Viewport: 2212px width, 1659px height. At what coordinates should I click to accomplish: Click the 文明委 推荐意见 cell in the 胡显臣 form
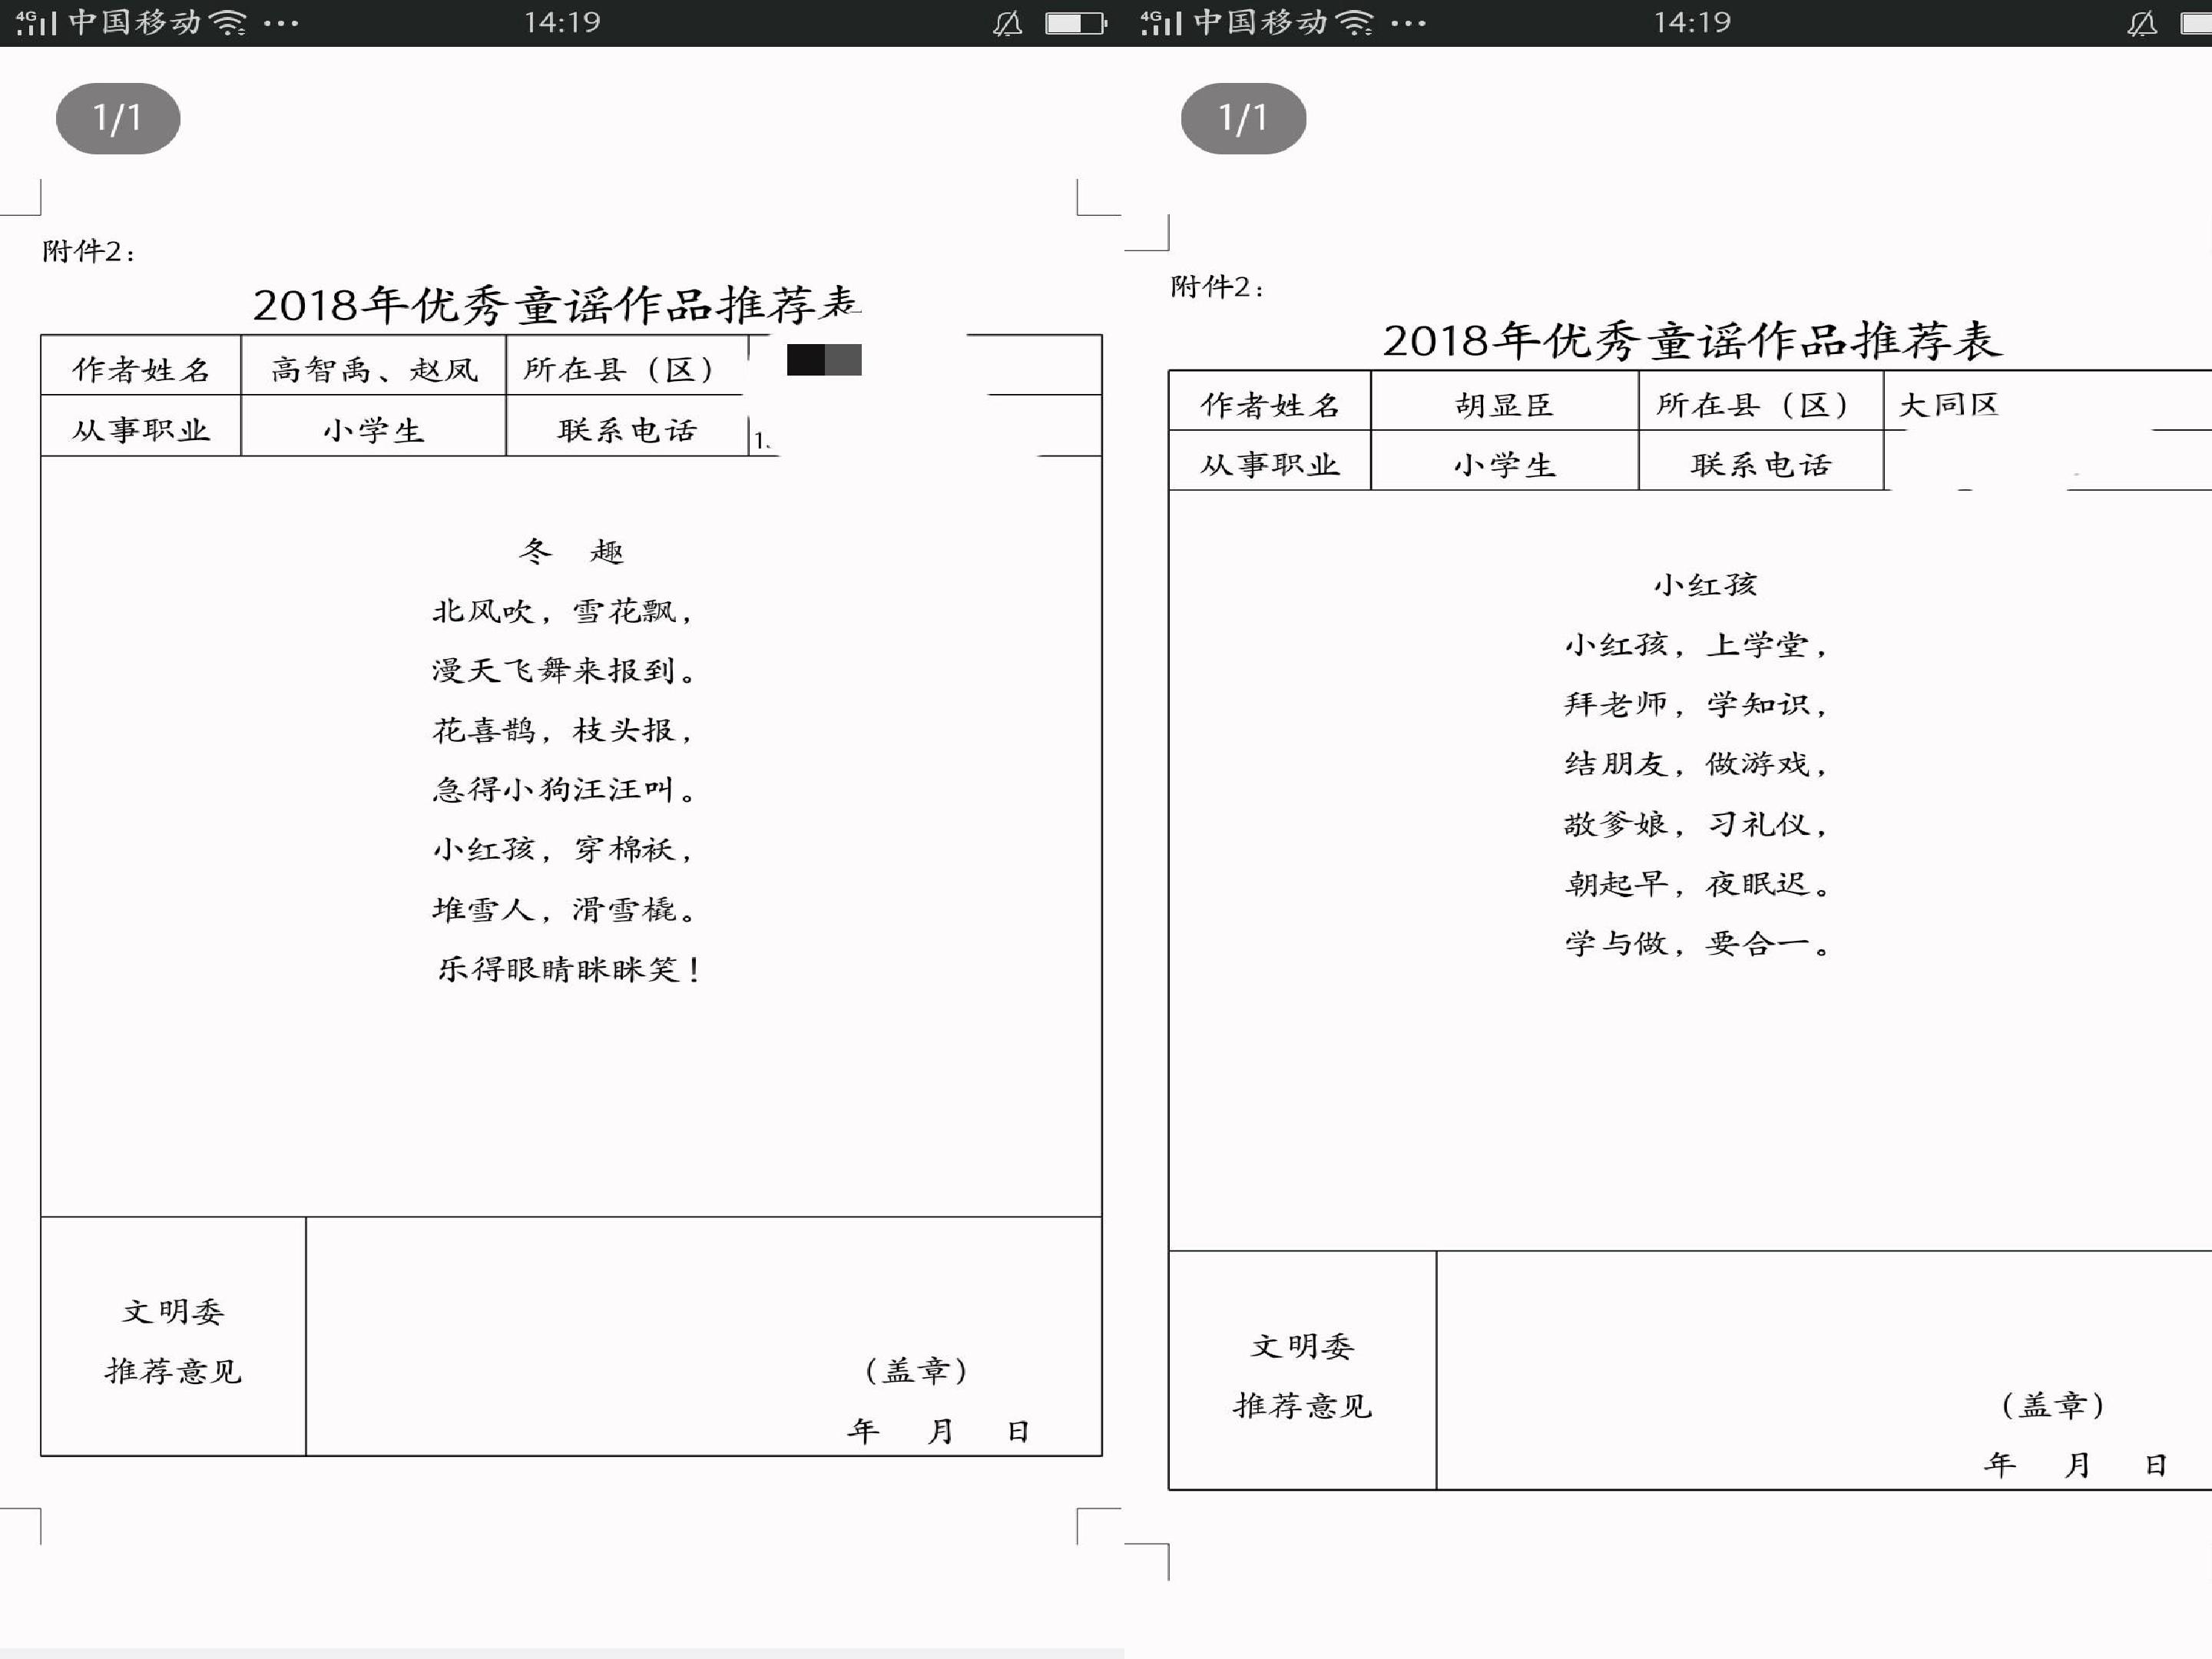tap(1303, 1370)
